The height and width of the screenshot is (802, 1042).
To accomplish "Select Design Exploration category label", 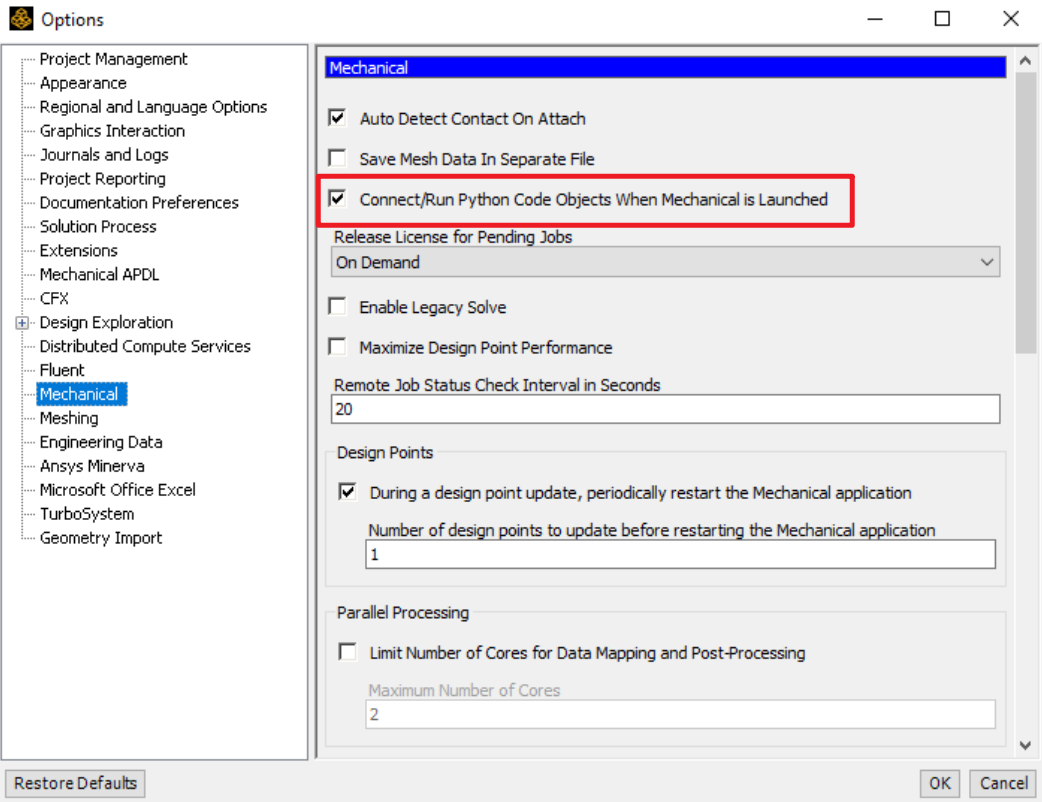I will coord(106,322).
